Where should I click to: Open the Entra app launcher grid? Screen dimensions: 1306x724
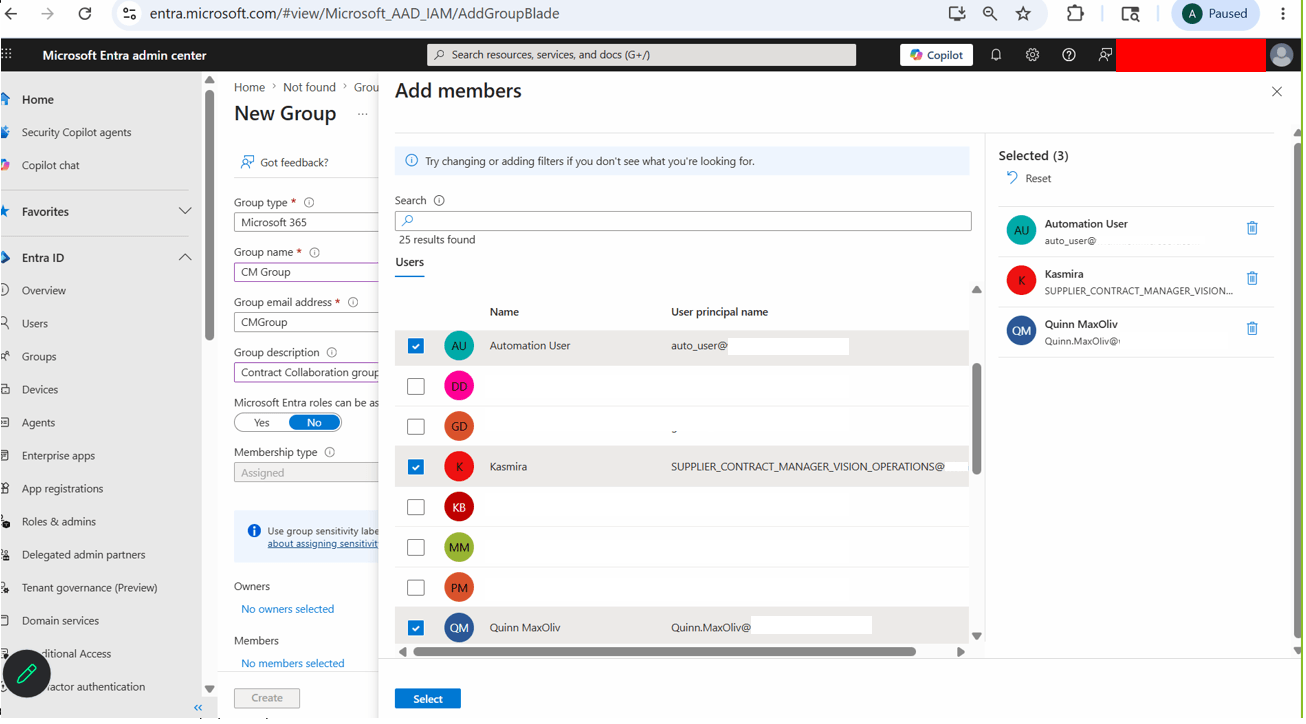[x=7, y=55]
